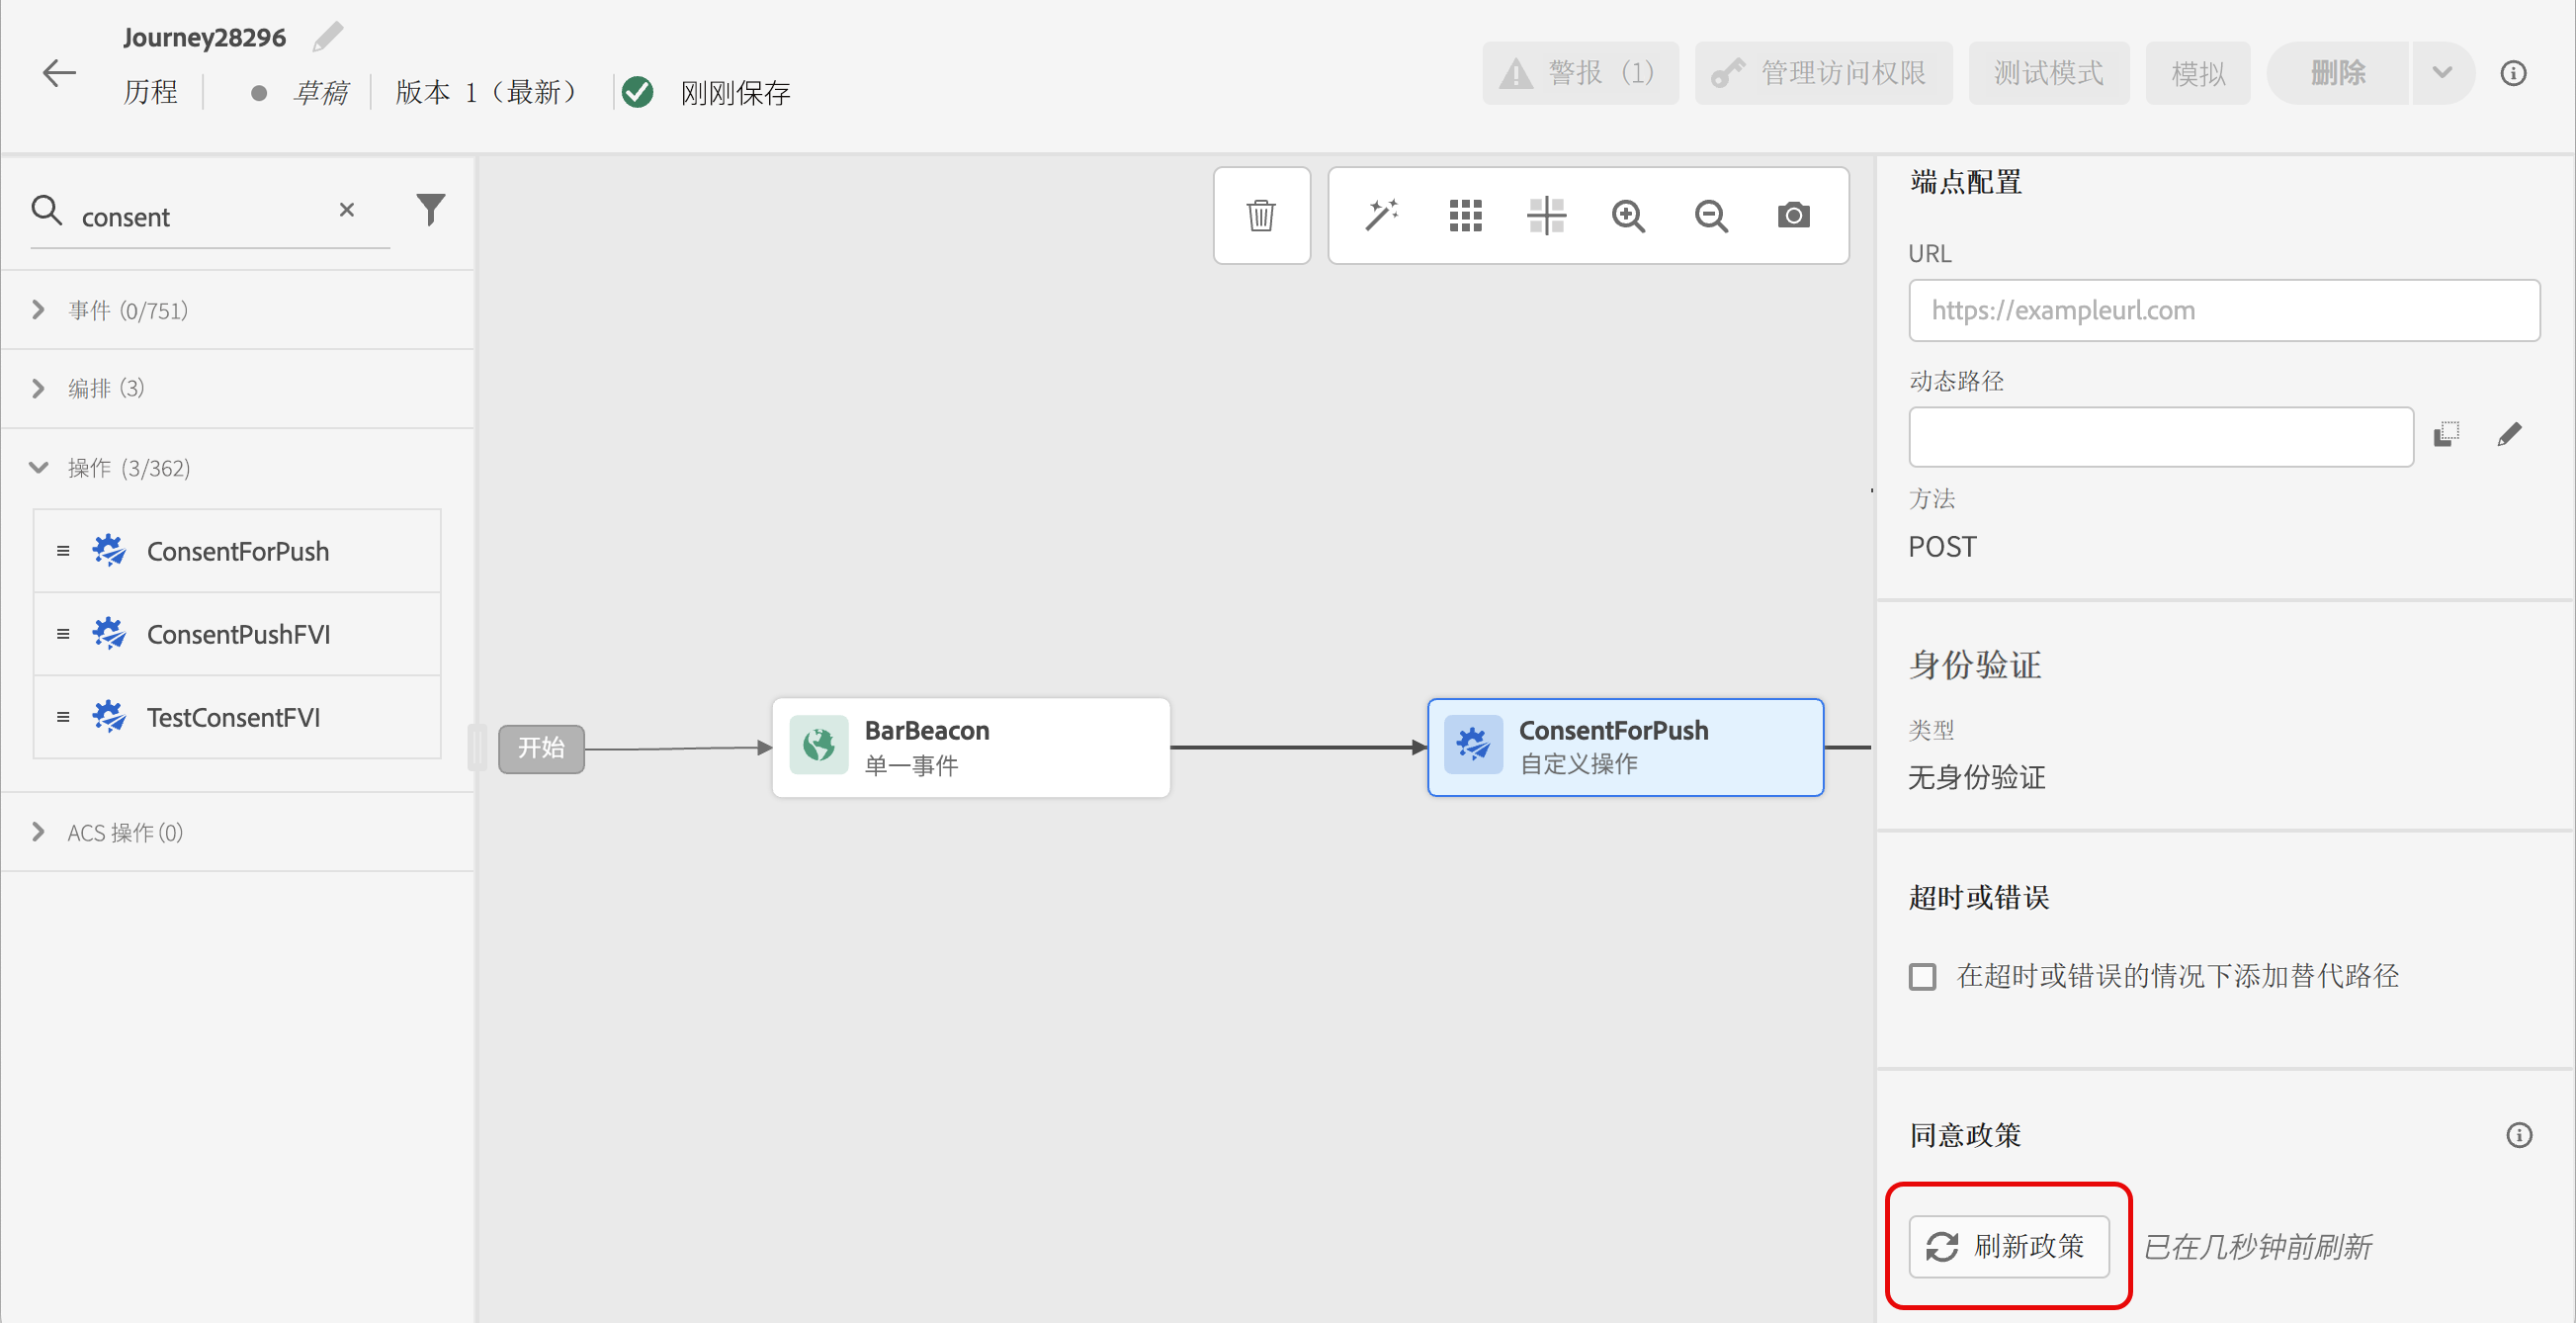Clear the consent search with X
The image size is (2576, 1323).
coord(346,210)
